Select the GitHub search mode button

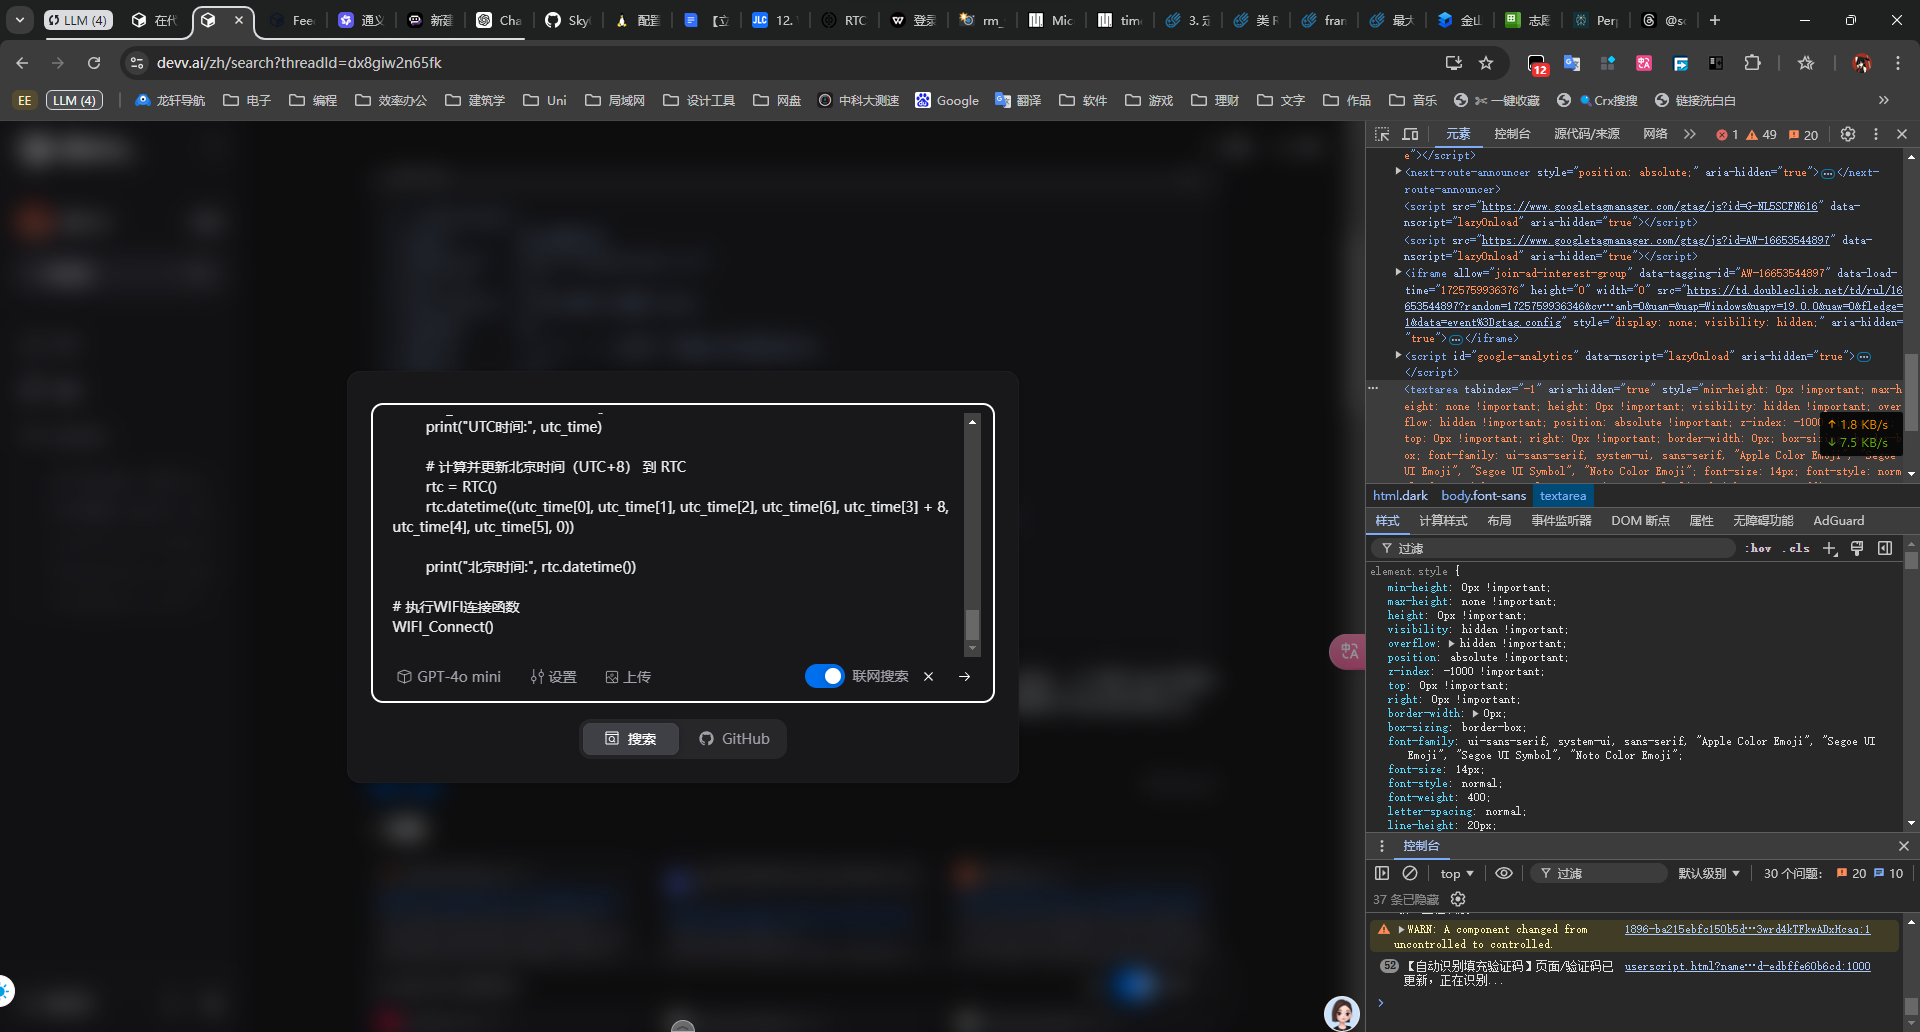click(x=734, y=739)
